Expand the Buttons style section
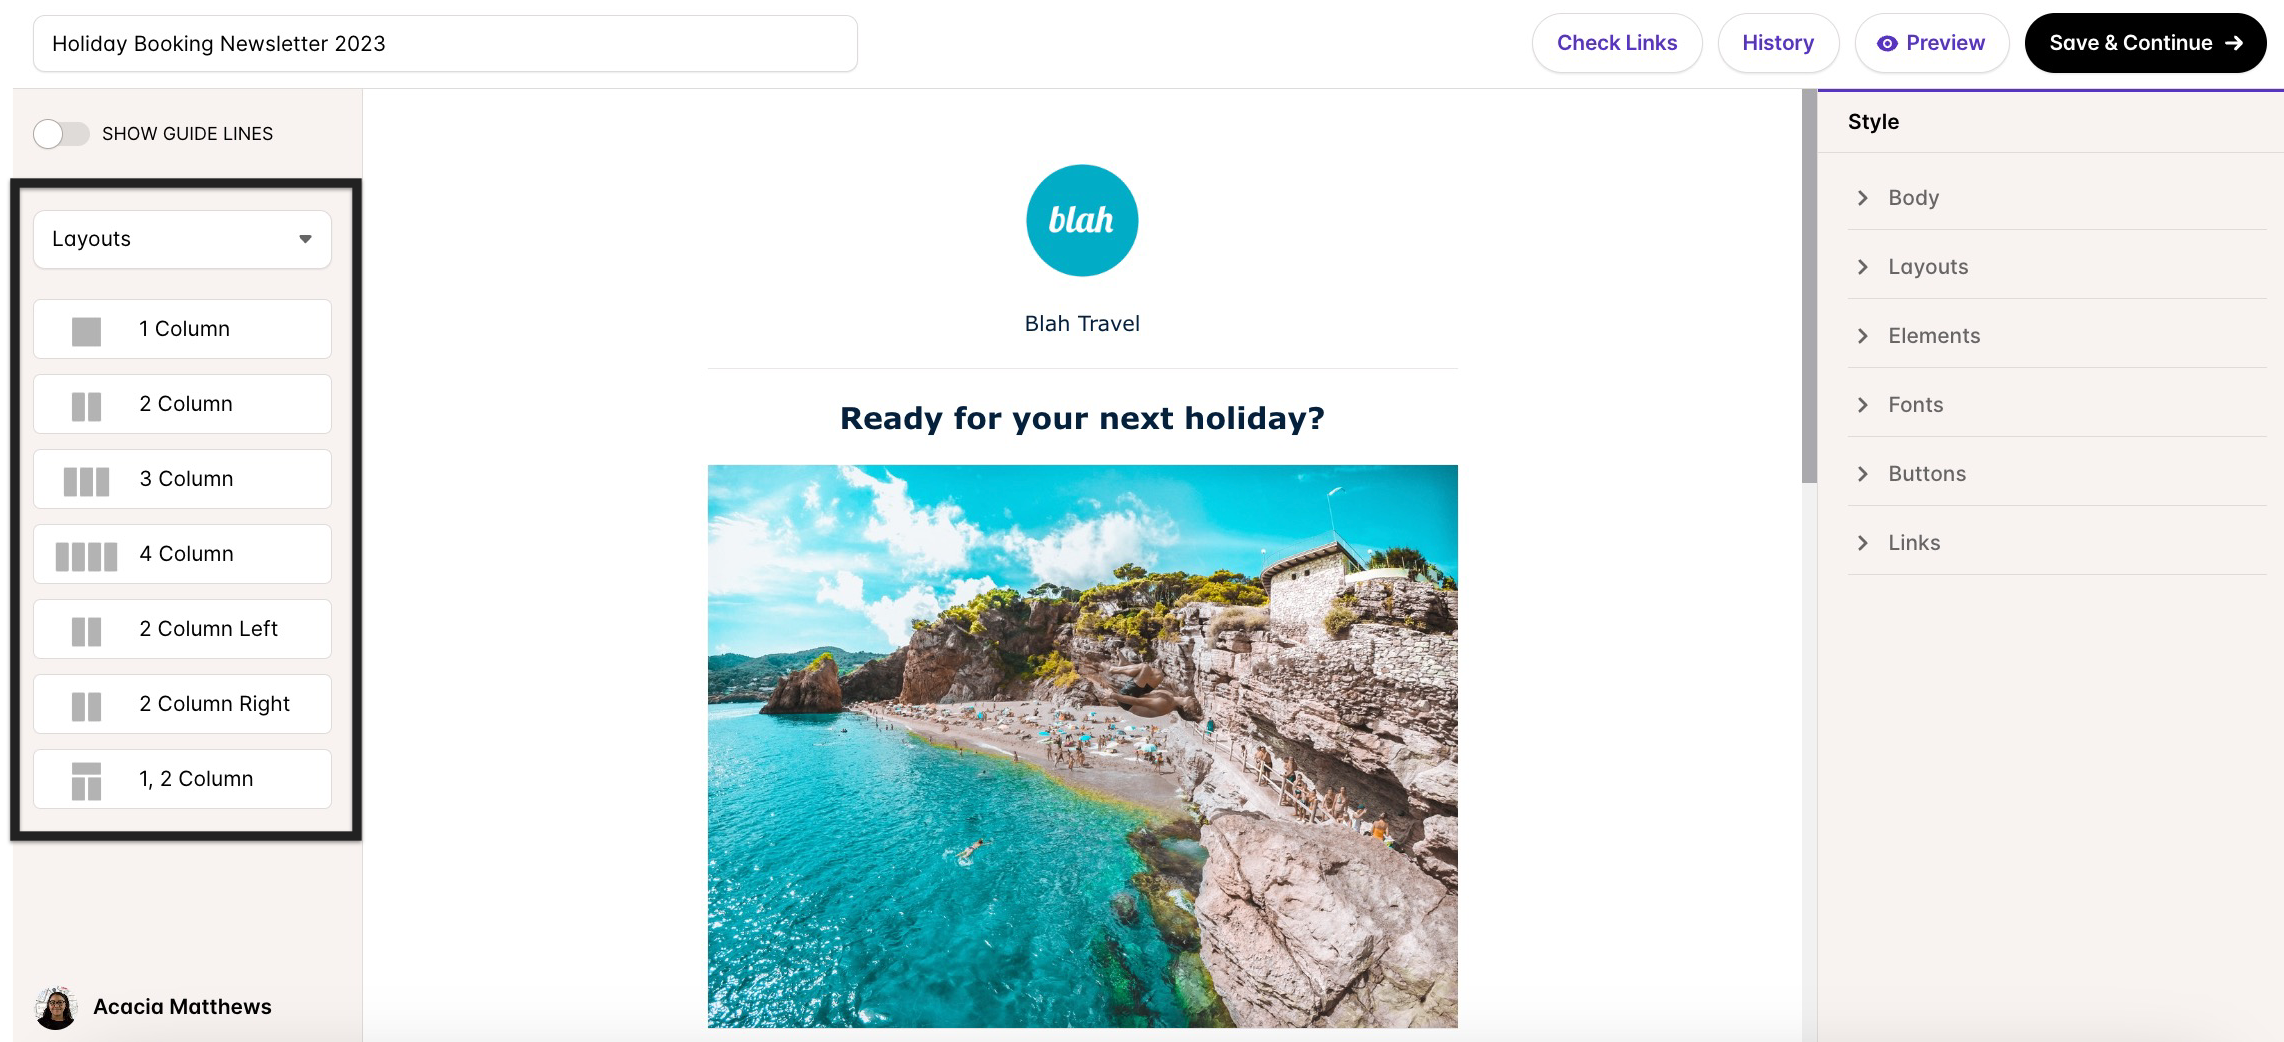 coord(2057,474)
